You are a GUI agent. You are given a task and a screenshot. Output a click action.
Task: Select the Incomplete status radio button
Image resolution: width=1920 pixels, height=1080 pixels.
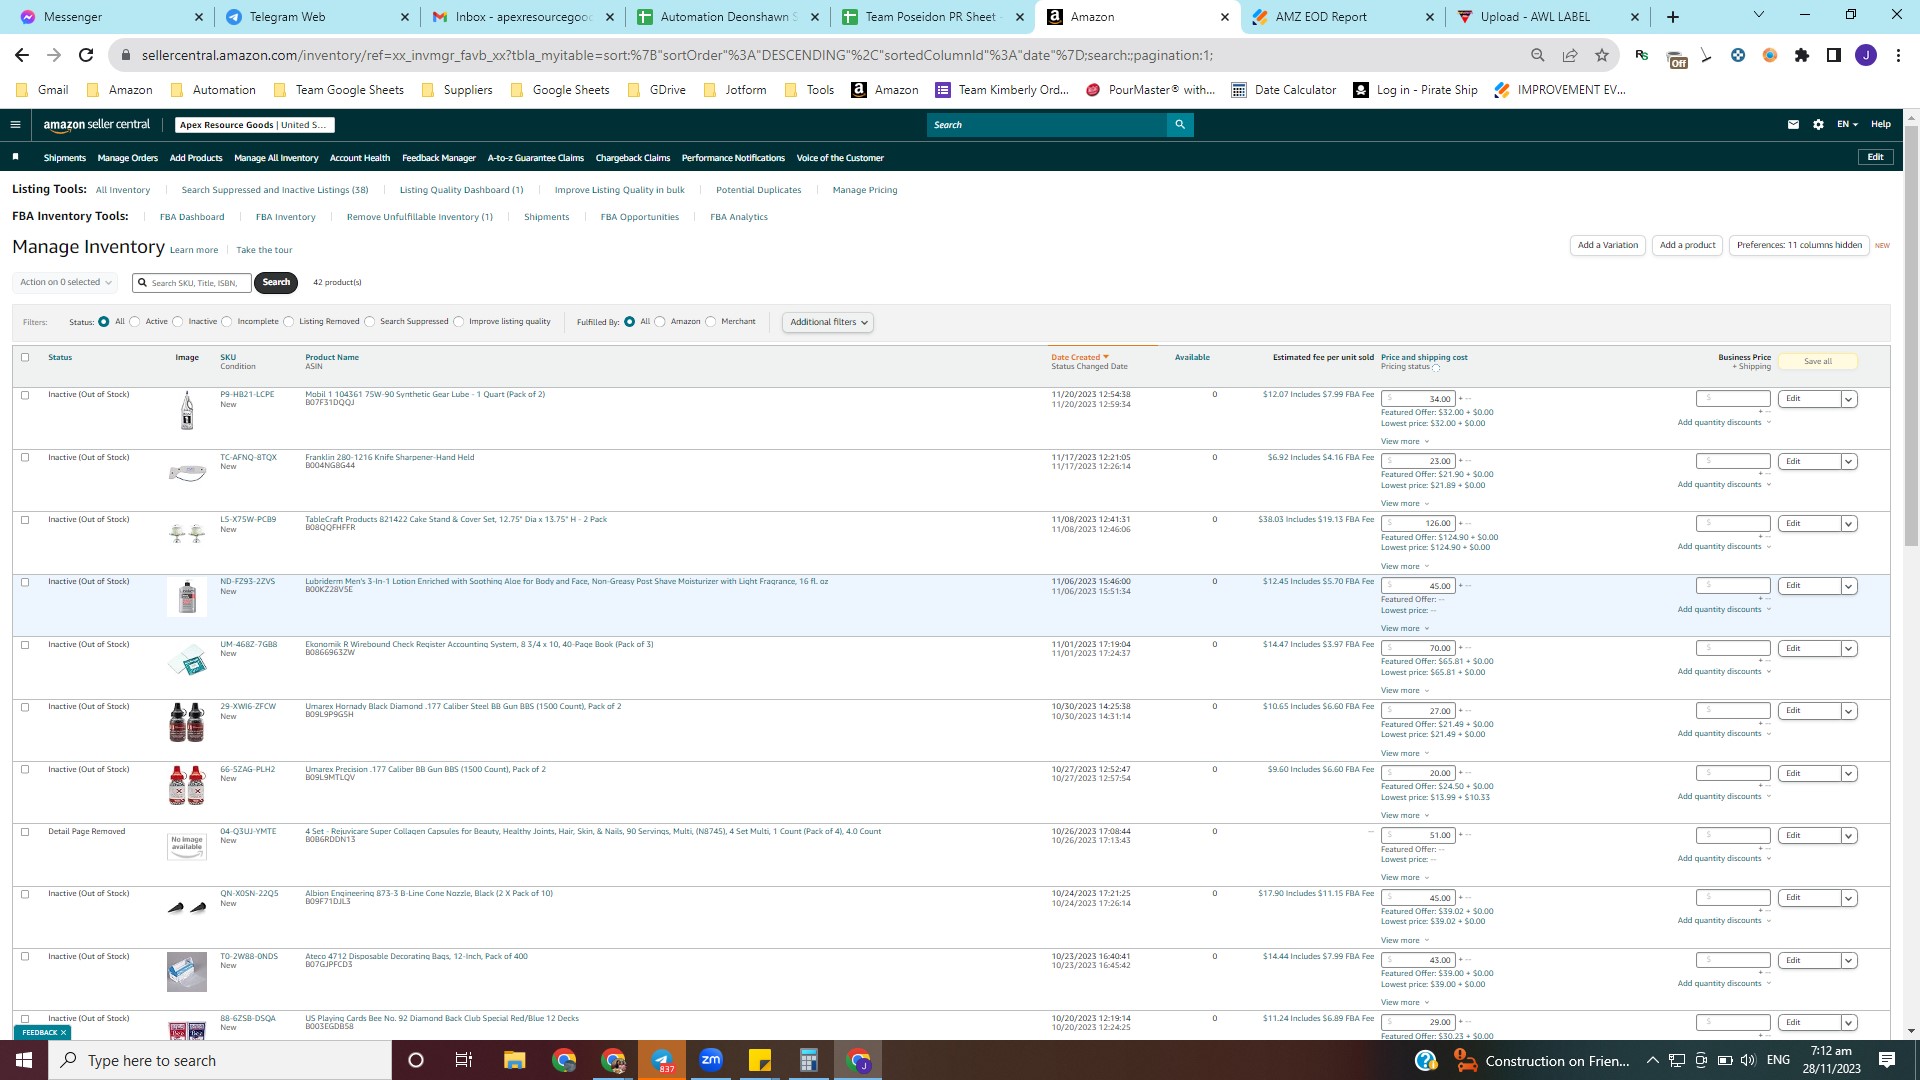pyautogui.click(x=227, y=322)
